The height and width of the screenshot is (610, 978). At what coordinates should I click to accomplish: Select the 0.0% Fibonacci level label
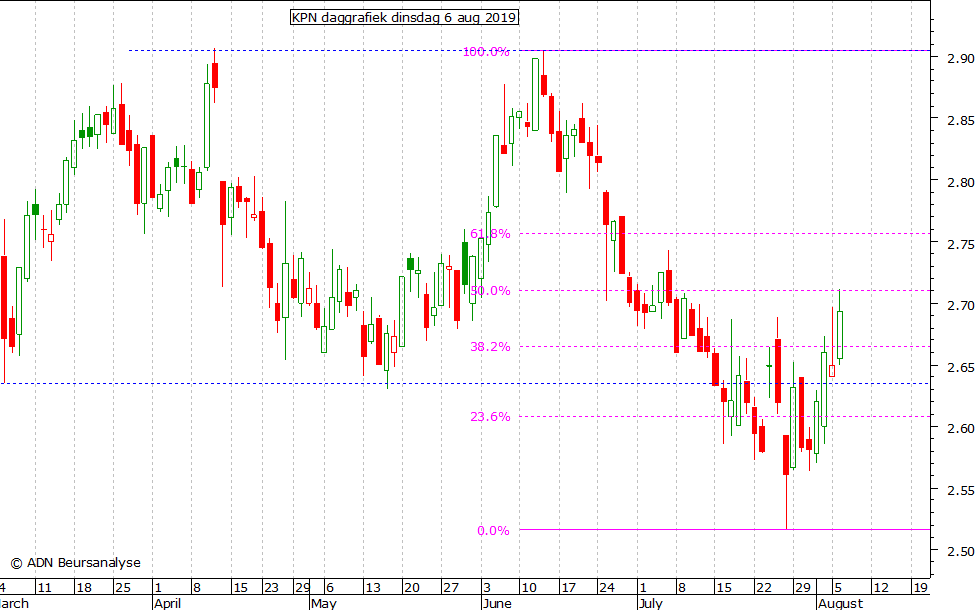pyautogui.click(x=493, y=531)
